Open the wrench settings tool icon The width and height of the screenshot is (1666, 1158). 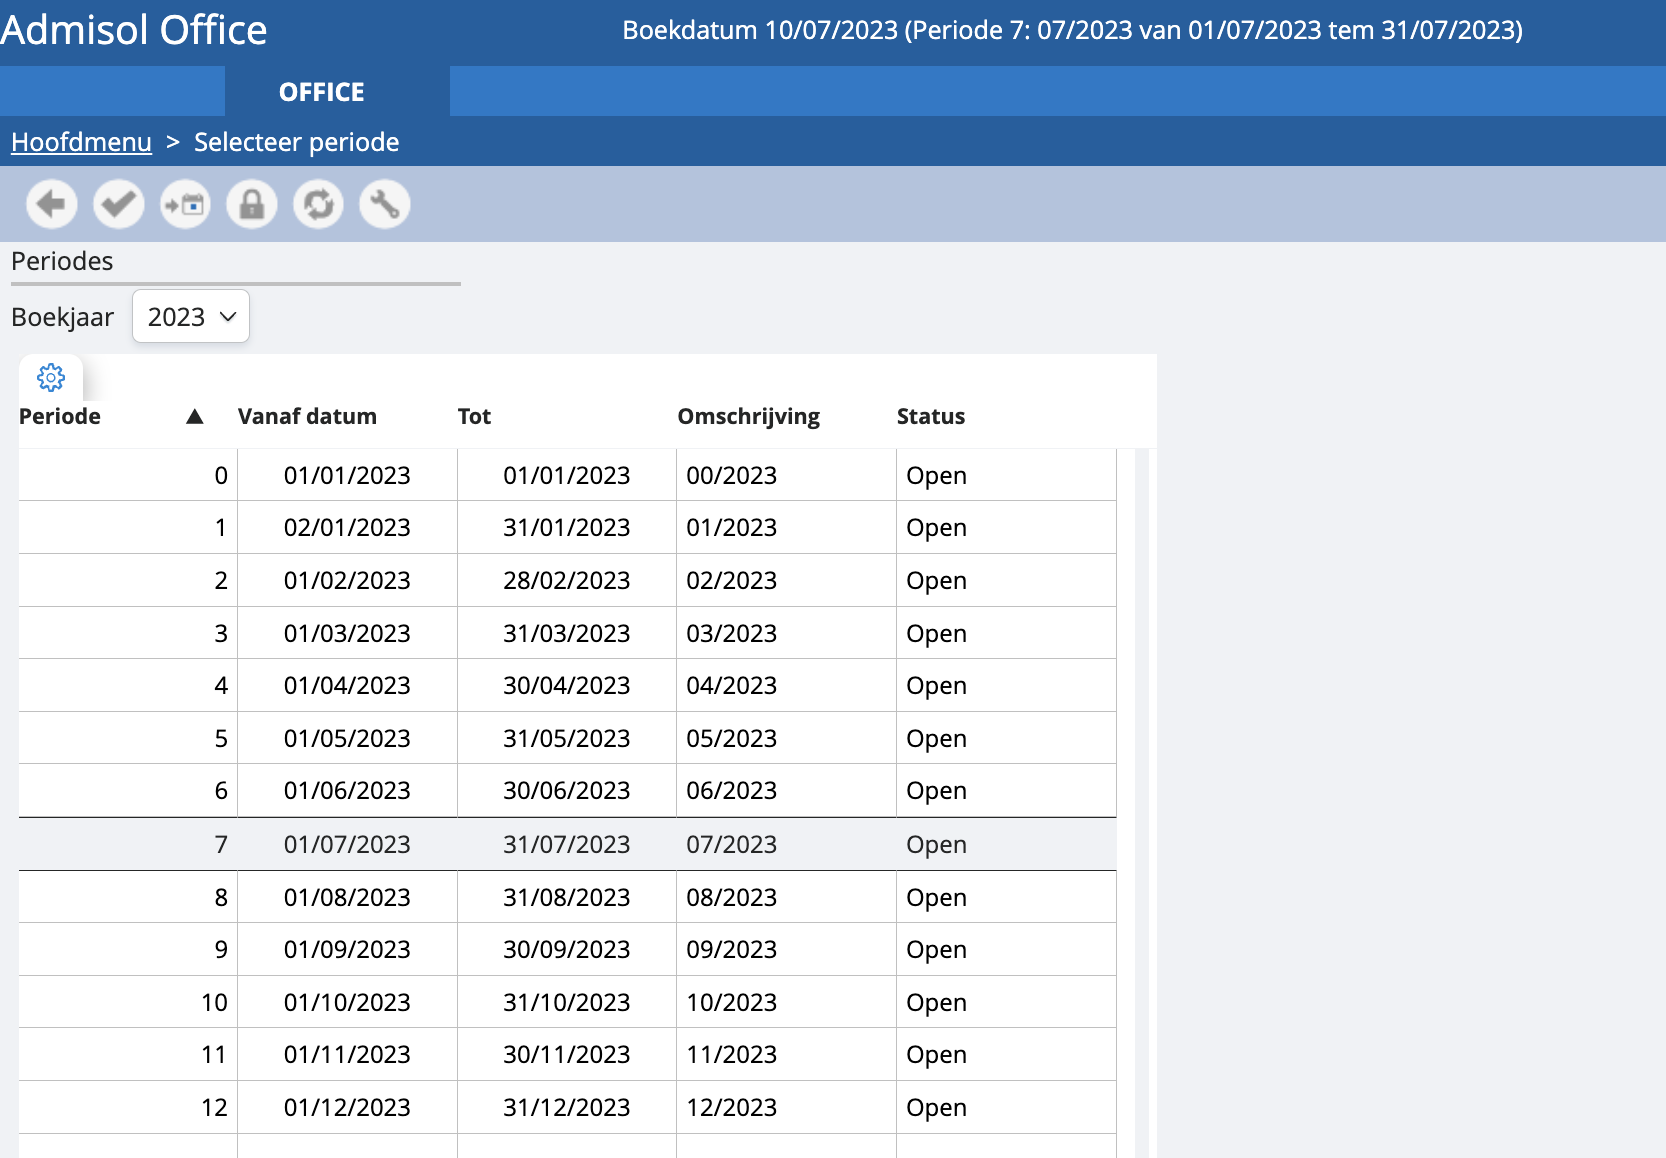385,205
